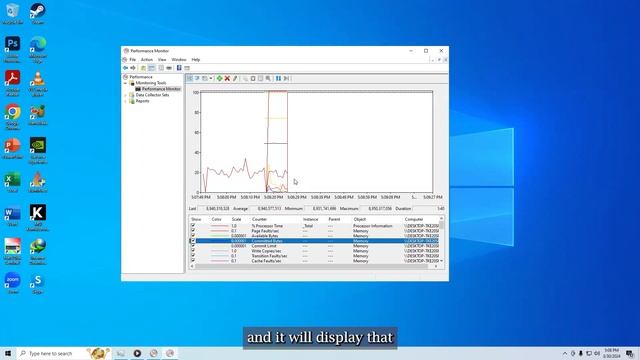This screenshot has height=360, width=640.
Task: Sort by Instance column header
Action: pyautogui.click(x=310, y=219)
